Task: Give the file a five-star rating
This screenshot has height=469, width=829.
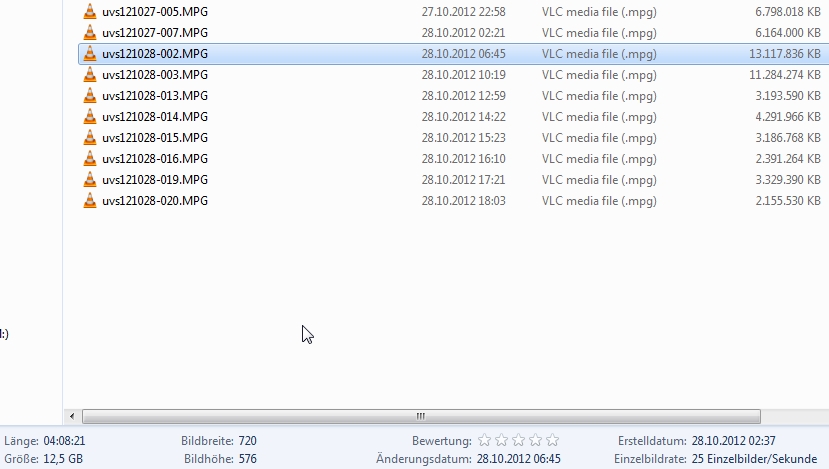Action: tap(552, 440)
